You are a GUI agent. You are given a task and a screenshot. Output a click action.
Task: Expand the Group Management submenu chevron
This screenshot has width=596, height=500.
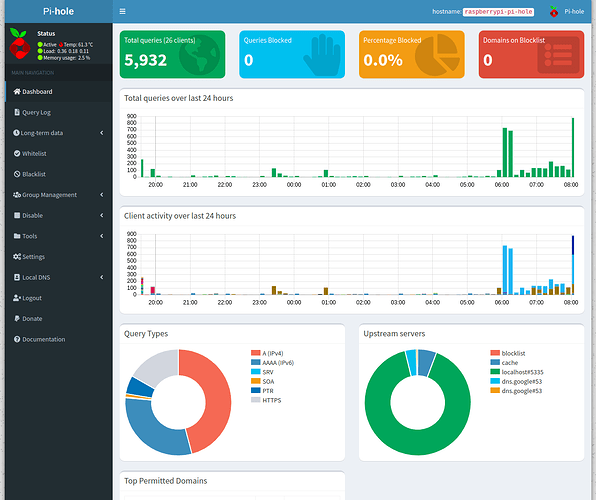click(101, 195)
